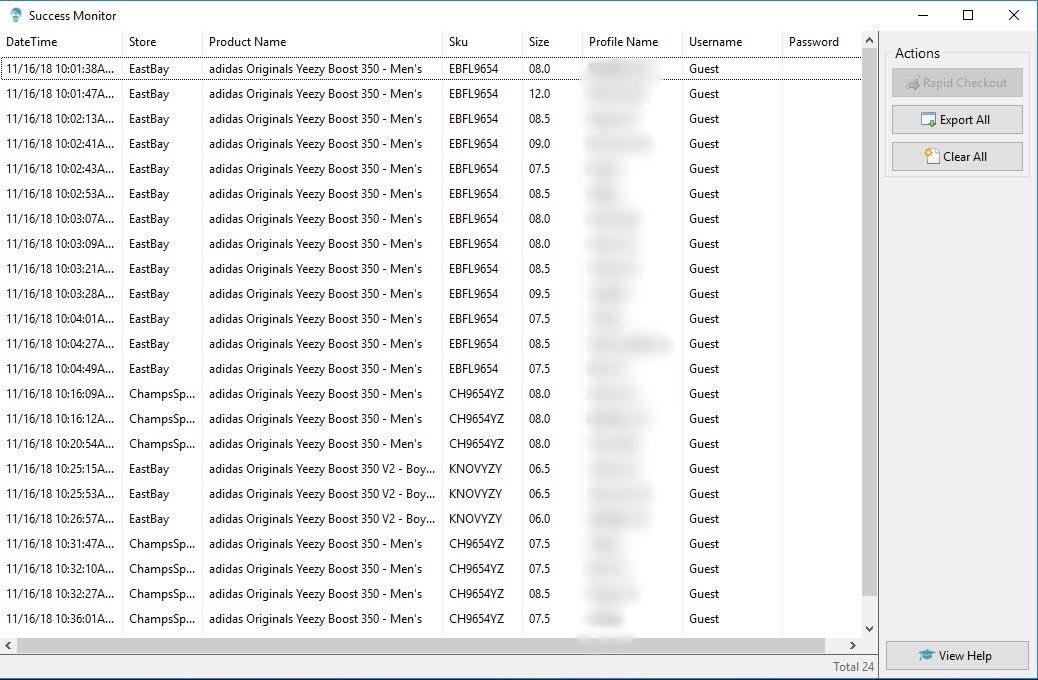Open View Help with graduation cap icon
This screenshot has height=680, width=1038.
pyautogui.click(x=957, y=656)
